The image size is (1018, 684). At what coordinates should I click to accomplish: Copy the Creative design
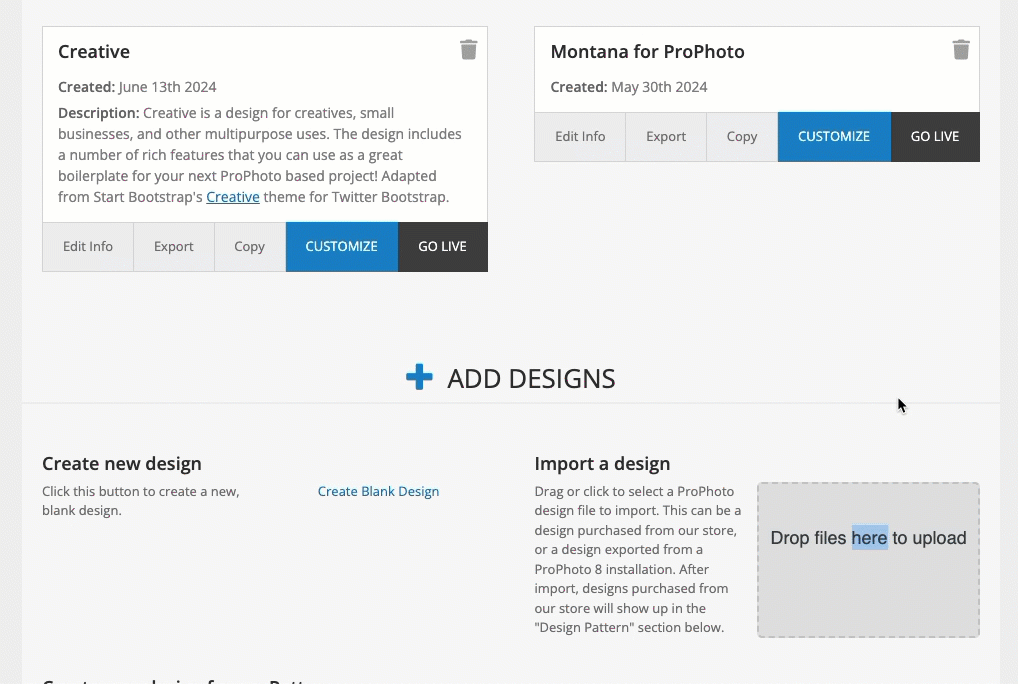249,247
